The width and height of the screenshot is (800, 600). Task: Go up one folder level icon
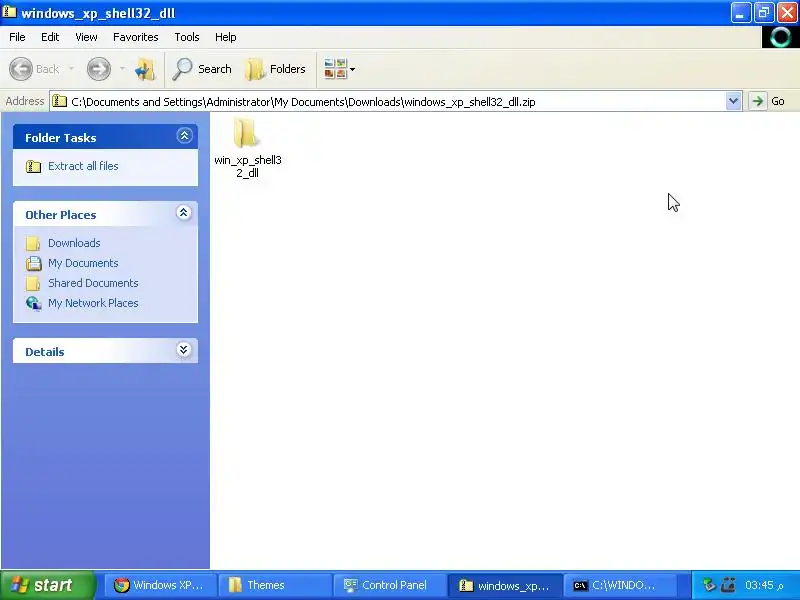tap(145, 69)
